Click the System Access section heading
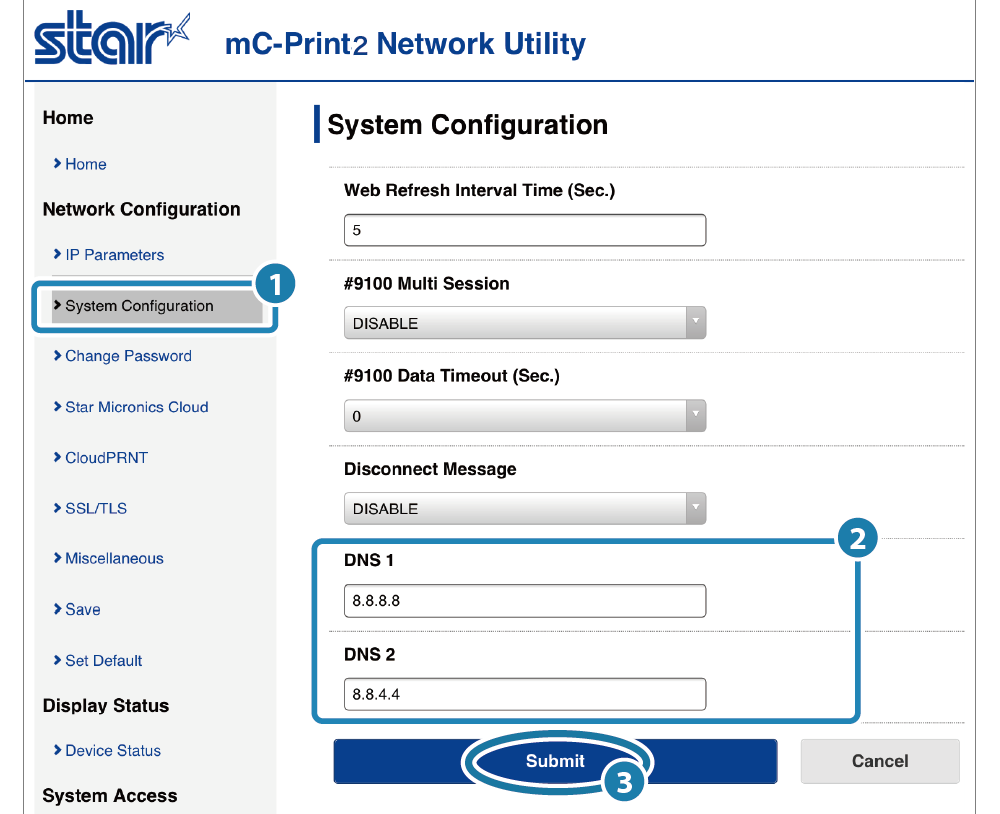The height and width of the screenshot is (814, 1000). [110, 796]
